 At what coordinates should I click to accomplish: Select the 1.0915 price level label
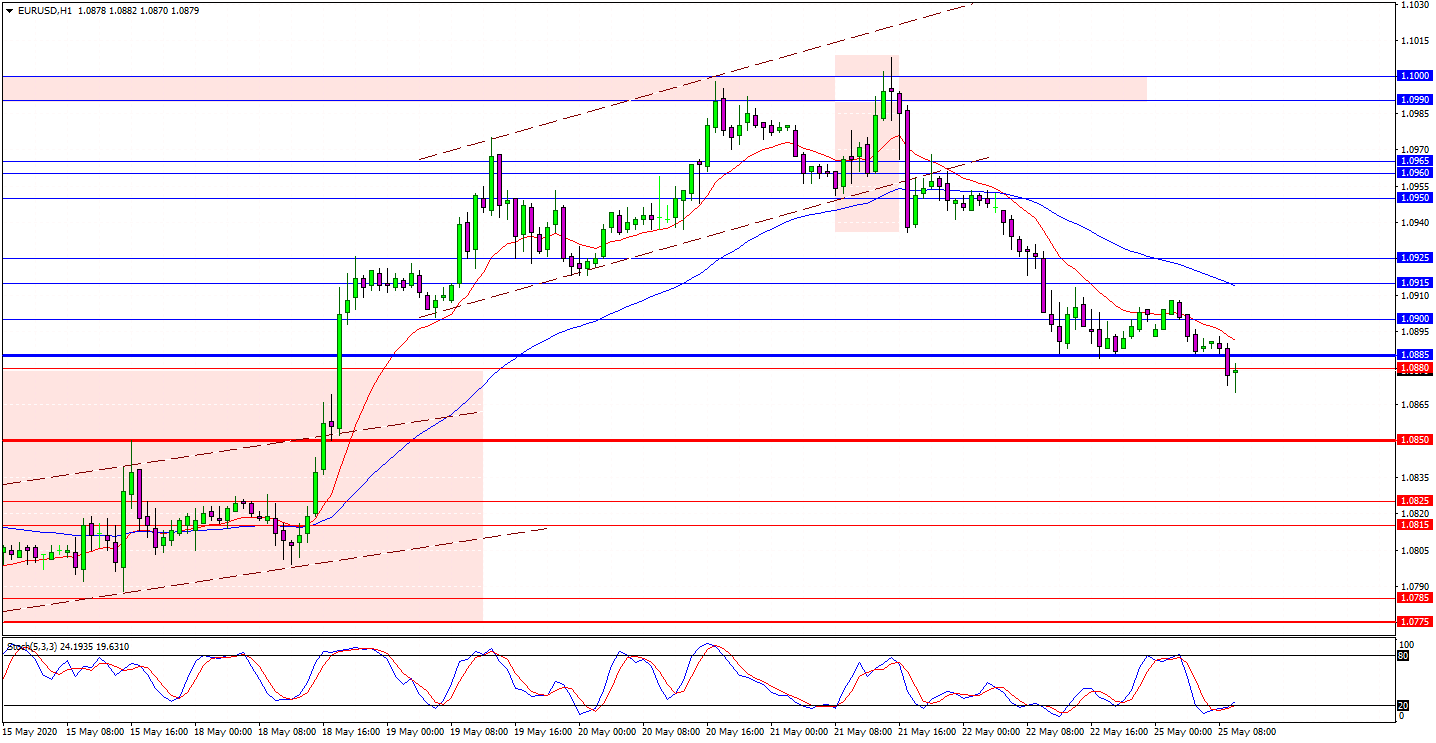1414,283
